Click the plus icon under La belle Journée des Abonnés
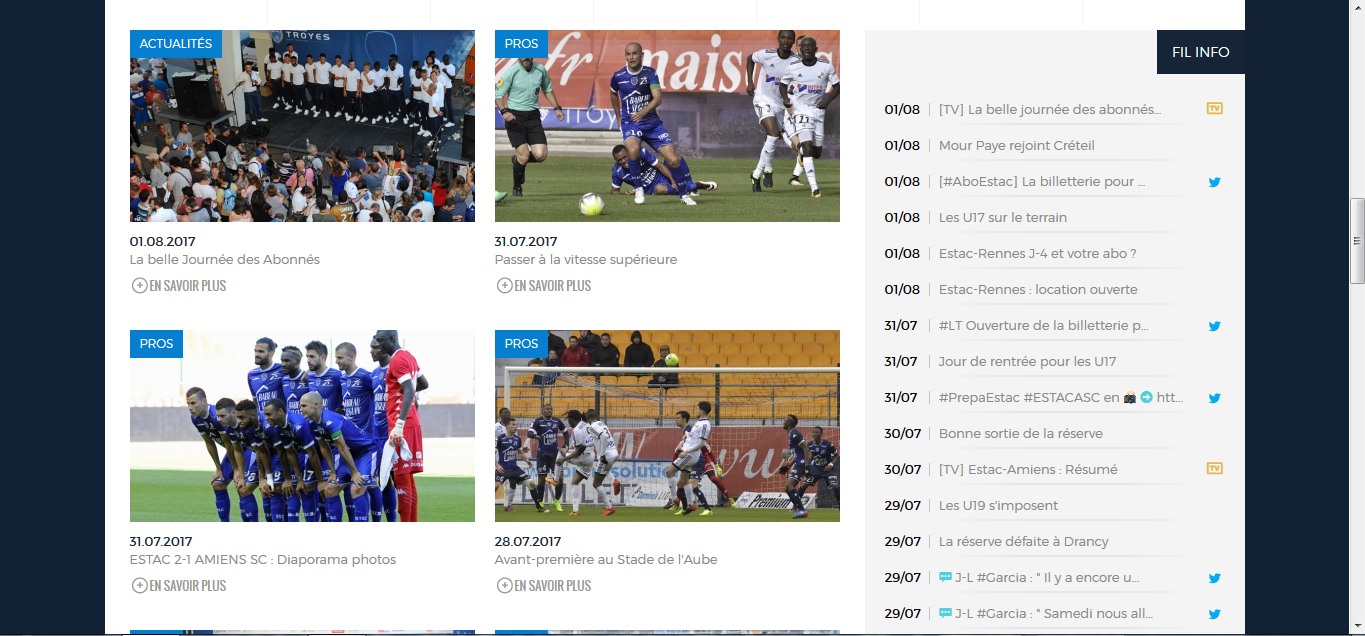This screenshot has height=636, width=1365. tap(140, 285)
